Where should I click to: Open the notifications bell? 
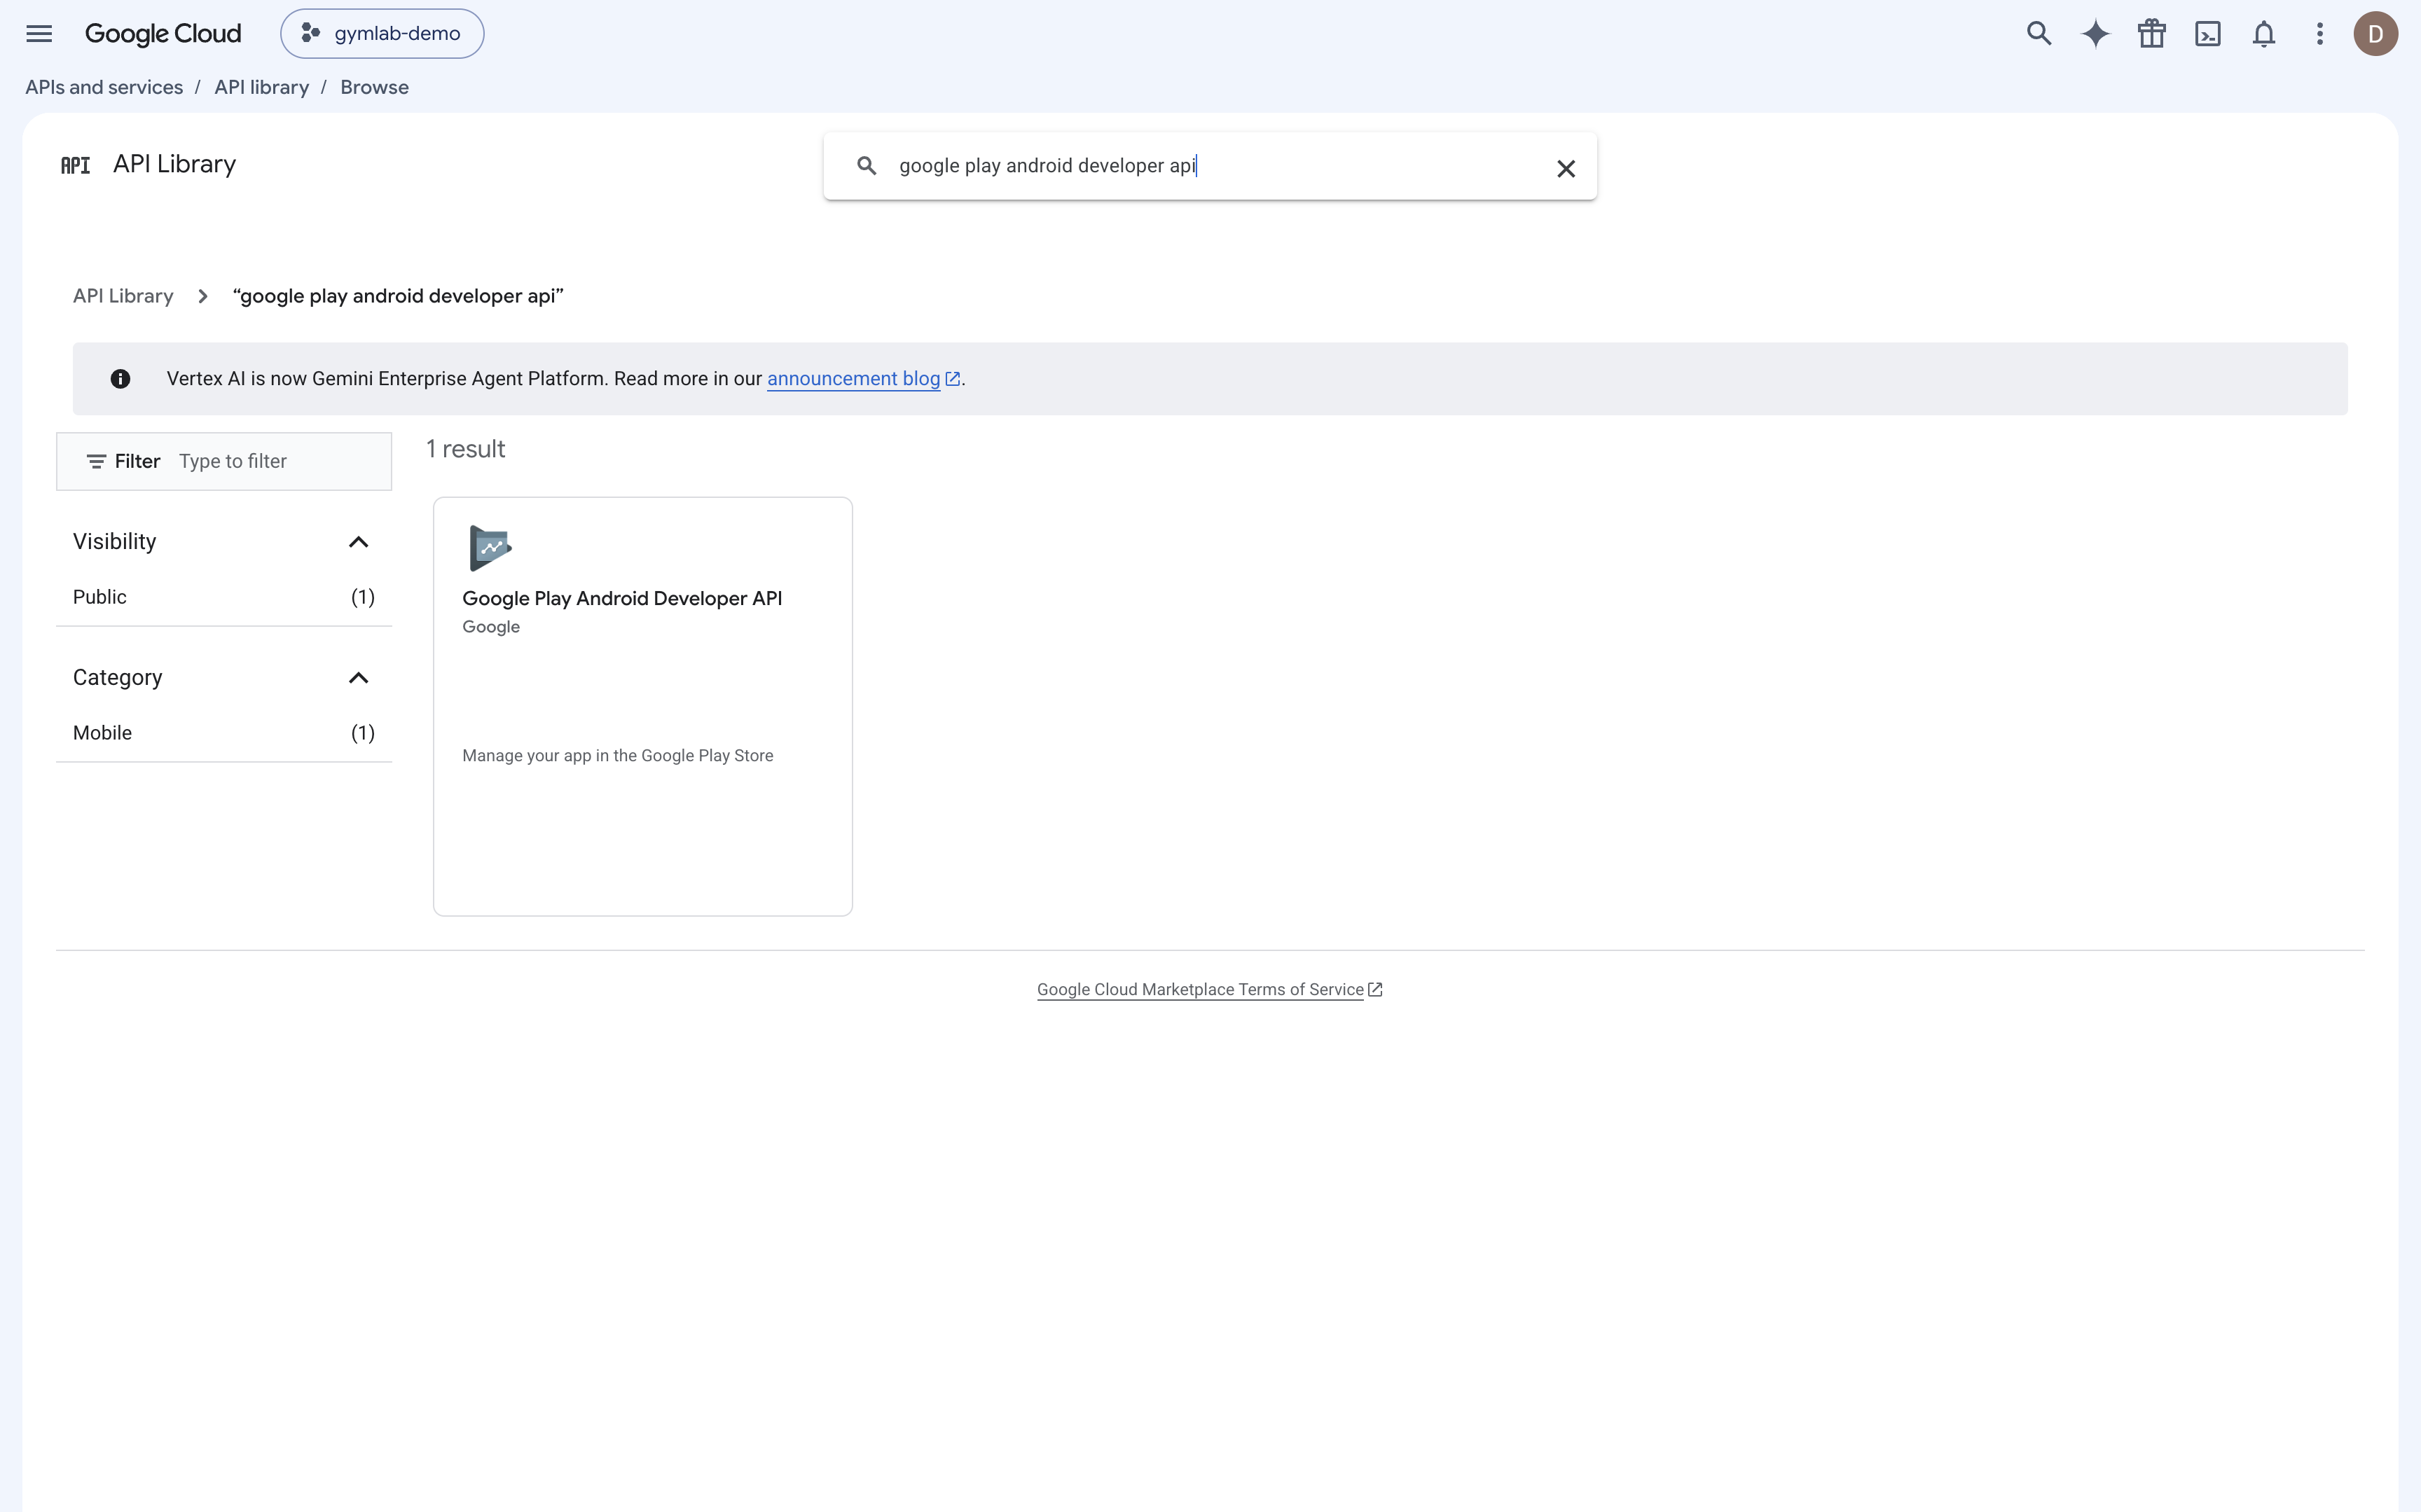point(2263,33)
